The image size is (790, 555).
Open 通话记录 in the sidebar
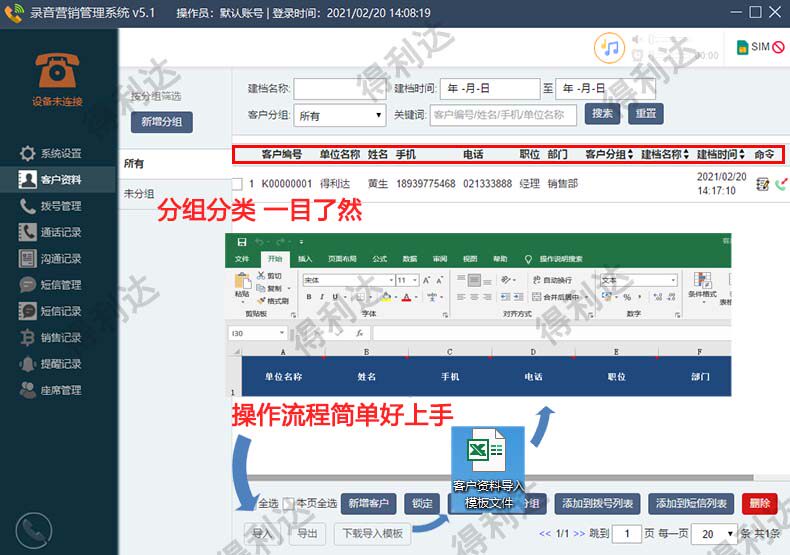(50, 232)
